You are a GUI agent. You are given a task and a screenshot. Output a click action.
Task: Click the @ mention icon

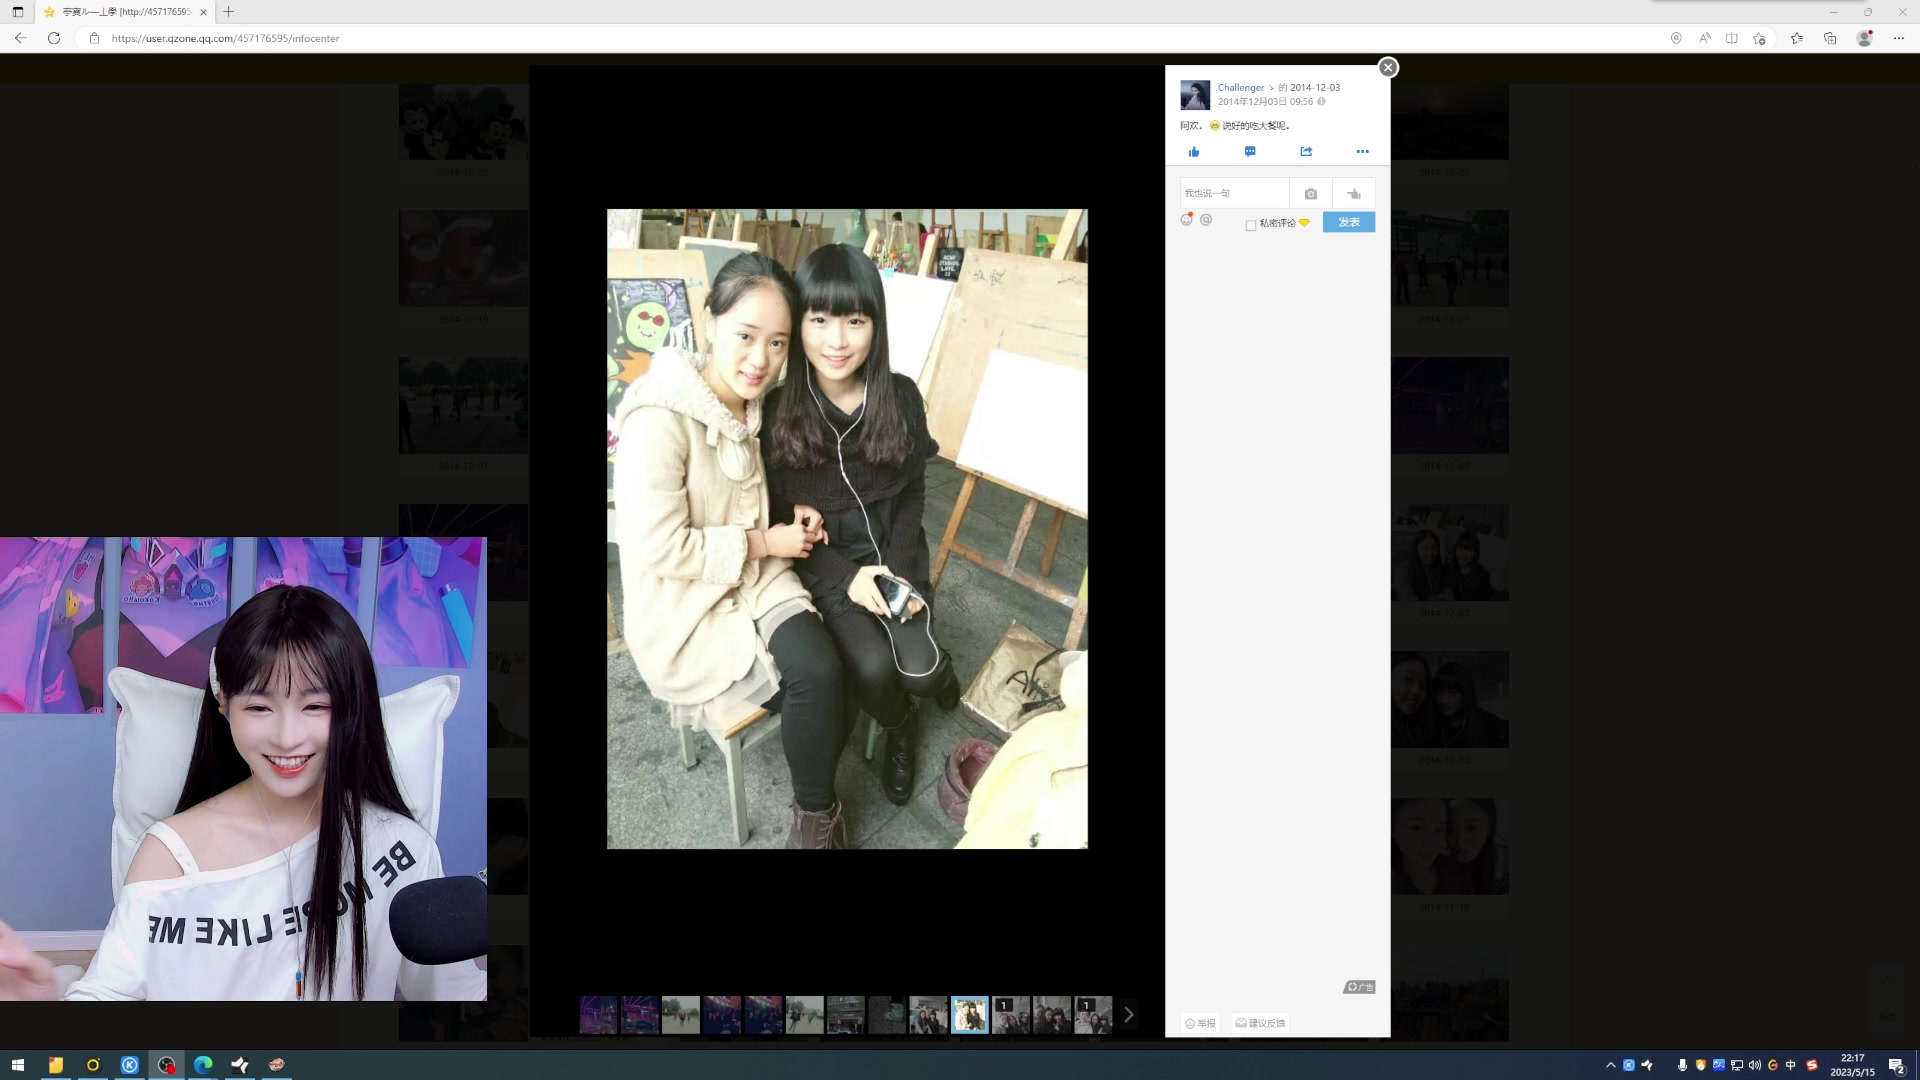pos(1206,220)
